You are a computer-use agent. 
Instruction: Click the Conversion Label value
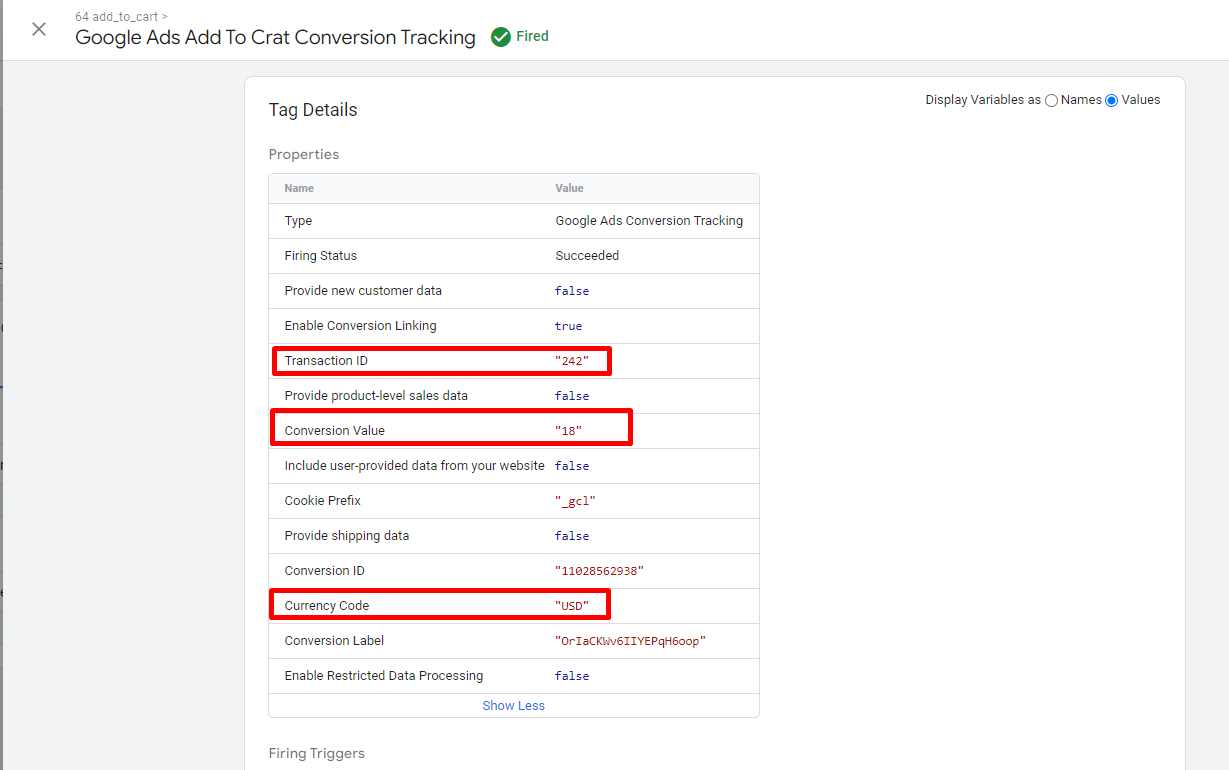point(631,640)
